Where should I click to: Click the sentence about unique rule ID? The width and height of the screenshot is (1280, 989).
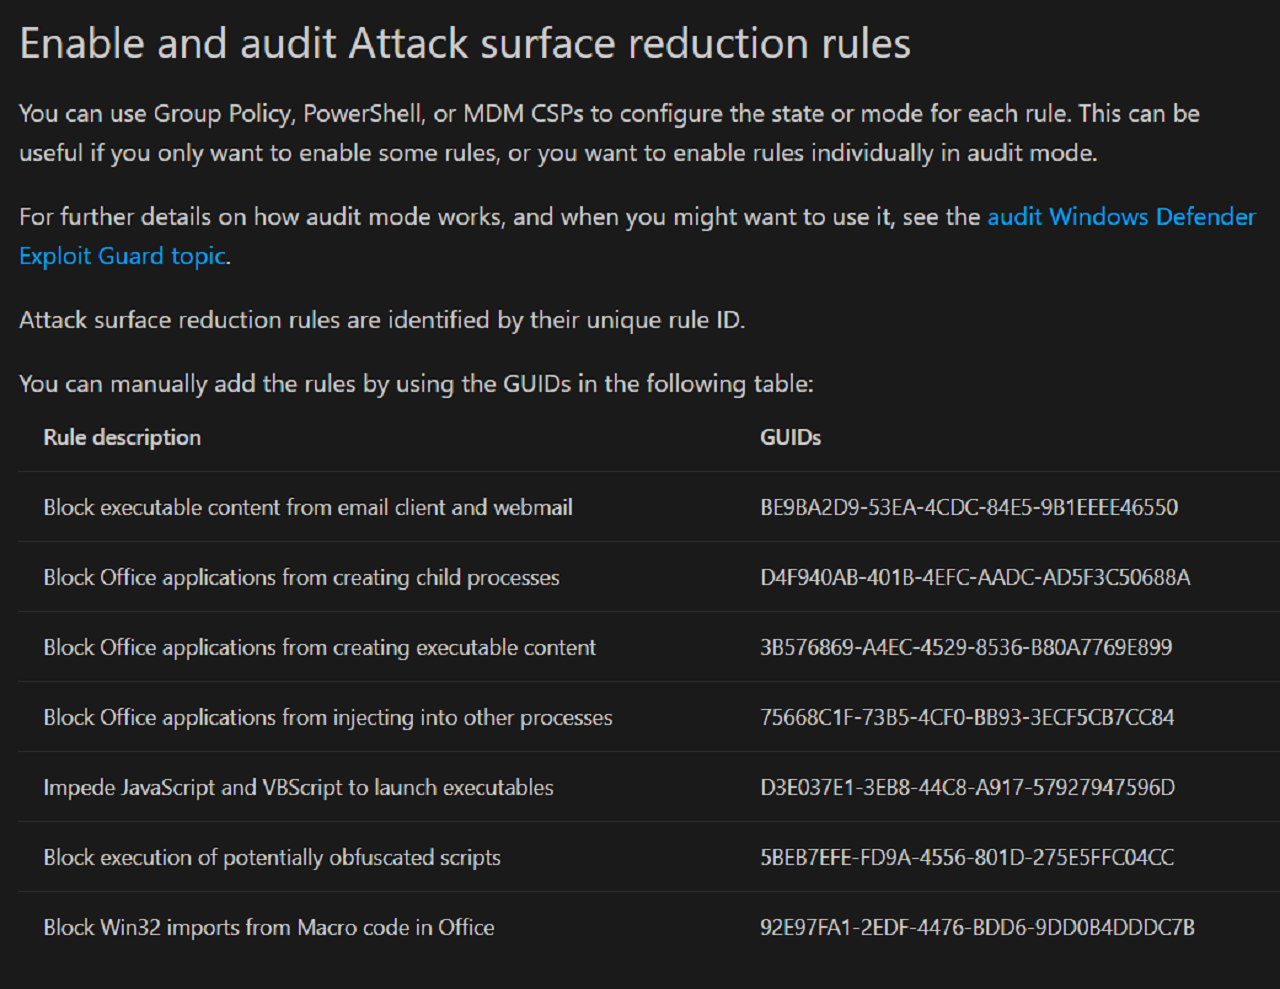click(382, 320)
